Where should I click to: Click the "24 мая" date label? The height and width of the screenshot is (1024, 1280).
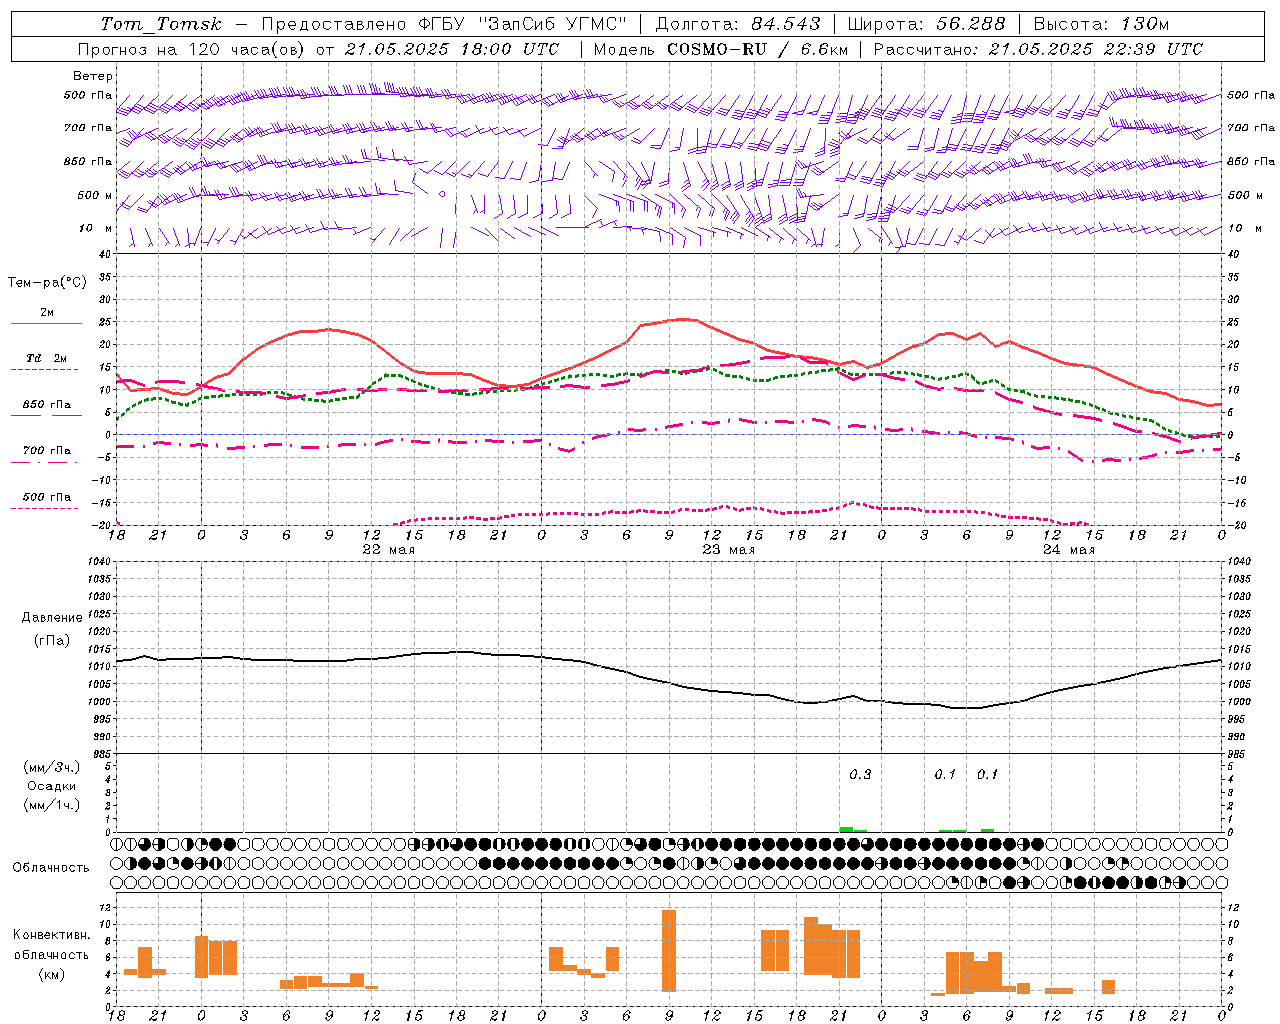(x=1068, y=550)
